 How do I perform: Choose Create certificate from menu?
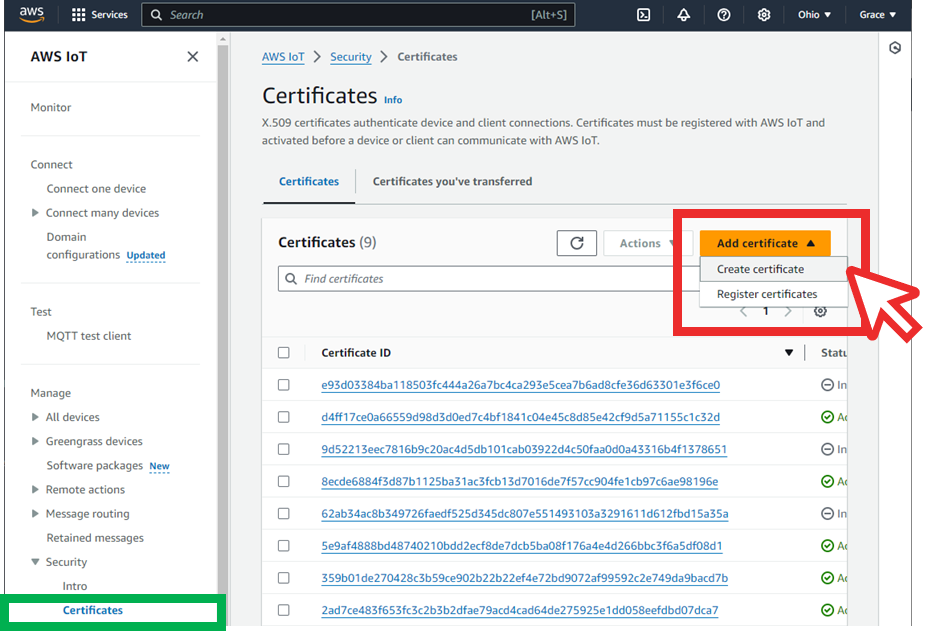click(x=774, y=269)
